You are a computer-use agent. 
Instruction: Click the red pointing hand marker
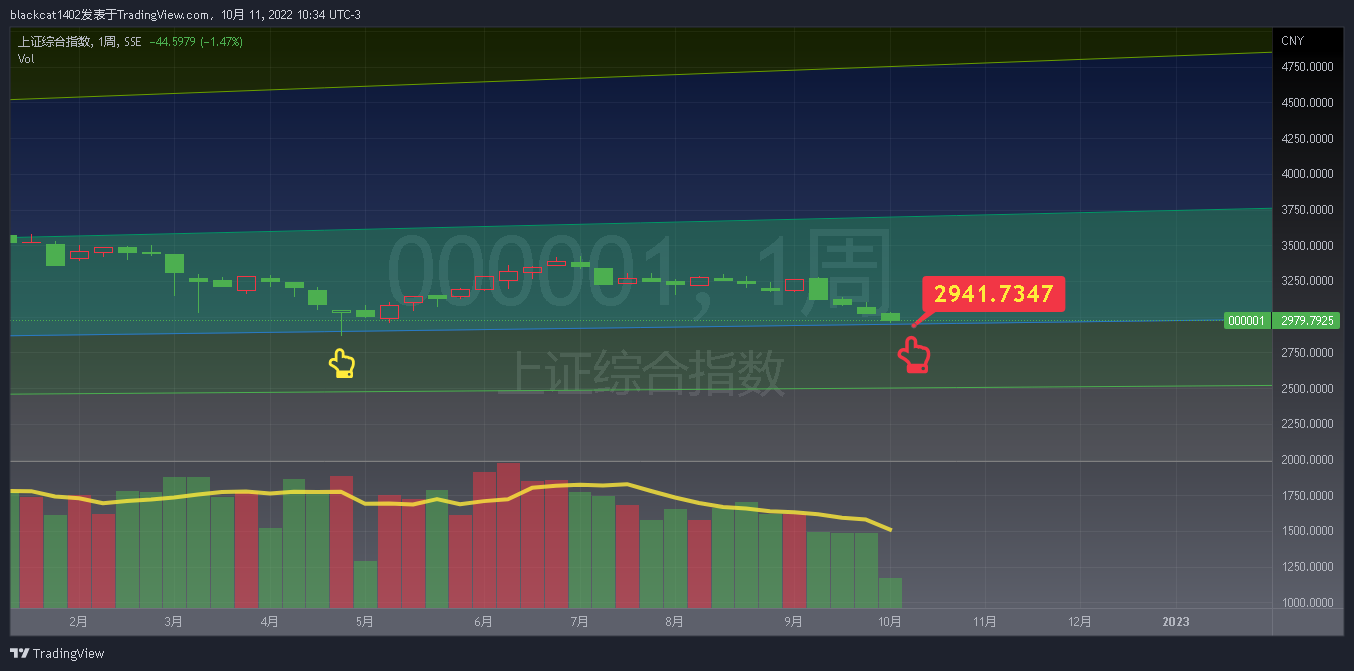pos(914,355)
